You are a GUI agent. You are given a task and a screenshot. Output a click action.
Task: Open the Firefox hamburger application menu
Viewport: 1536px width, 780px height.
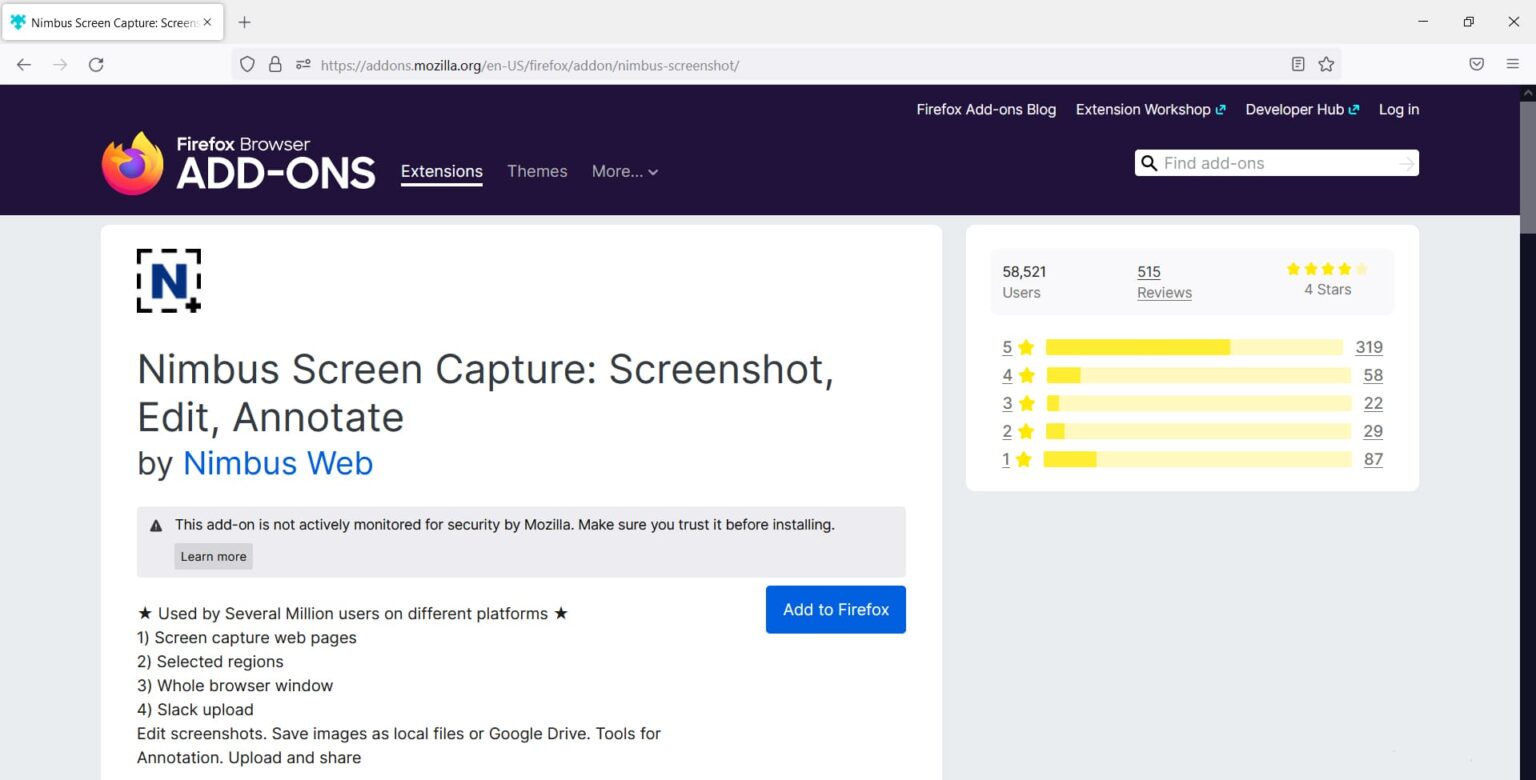click(x=1513, y=64)
